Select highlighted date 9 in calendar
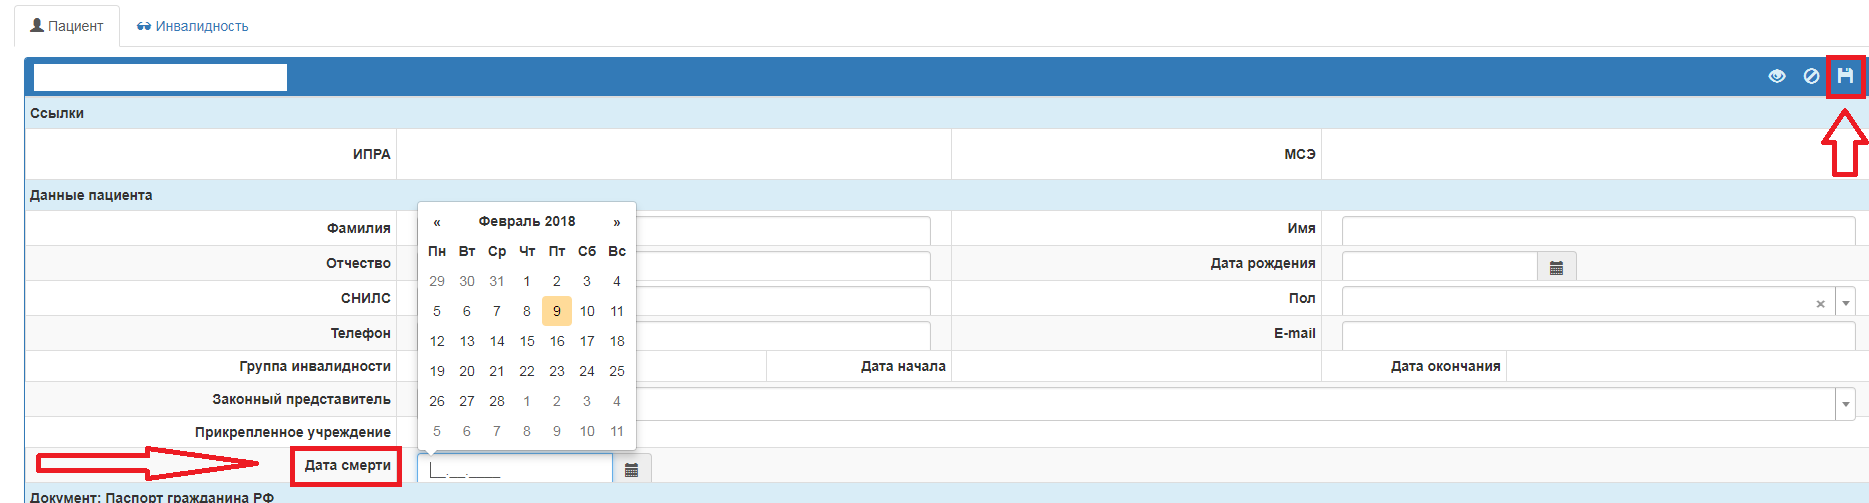 tap(557, 311)
